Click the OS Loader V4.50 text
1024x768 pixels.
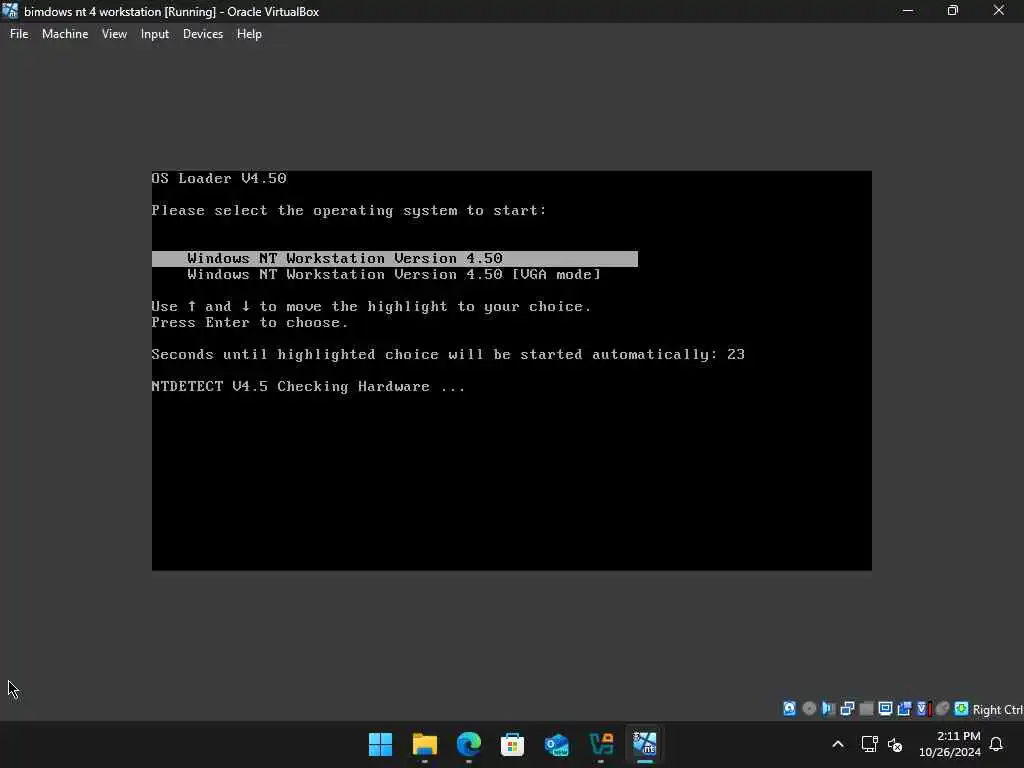pos(219,178)
